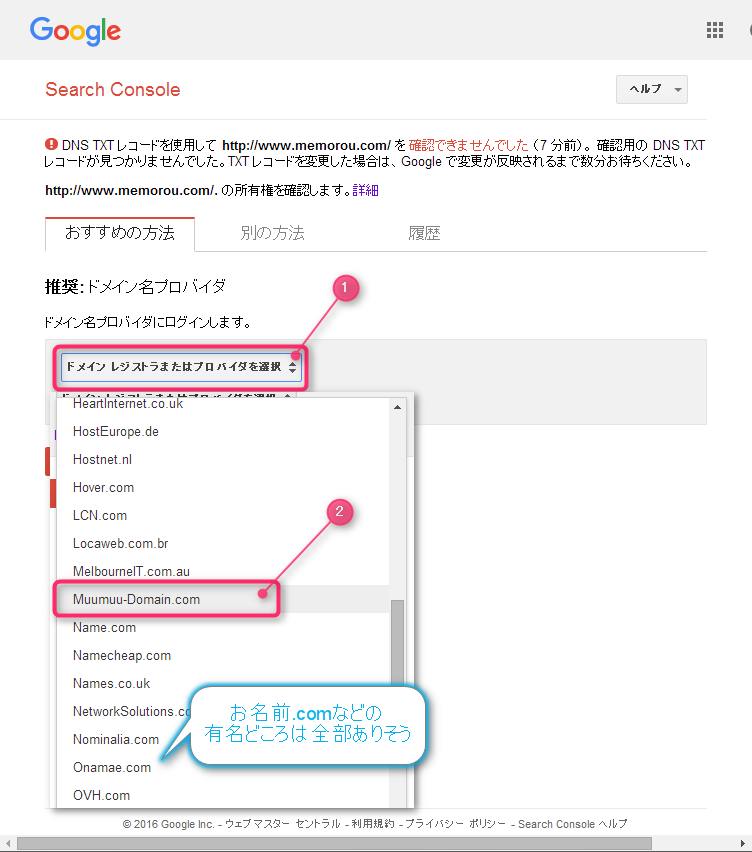Select OVH.com in the provider list
The height and width of the screenshot is (852, 752).
click(x=223, y=795)
